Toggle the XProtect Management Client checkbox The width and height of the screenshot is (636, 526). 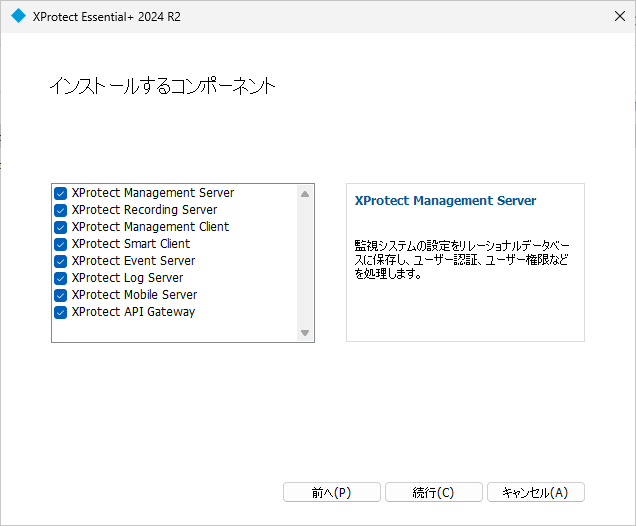point(60,228)
